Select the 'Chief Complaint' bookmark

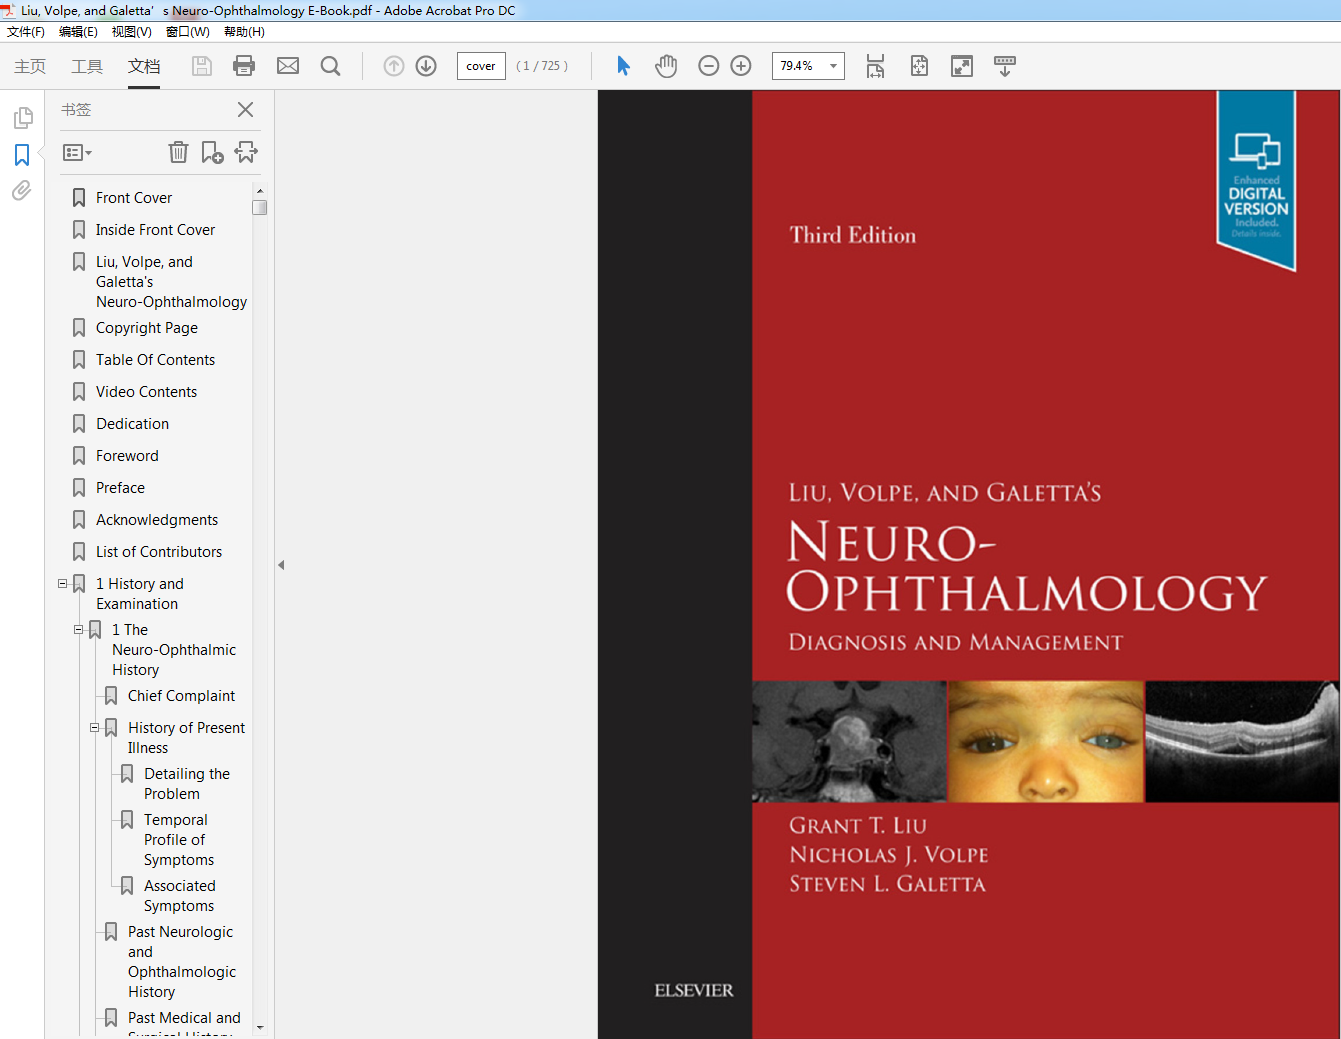(x=181, y=696)
